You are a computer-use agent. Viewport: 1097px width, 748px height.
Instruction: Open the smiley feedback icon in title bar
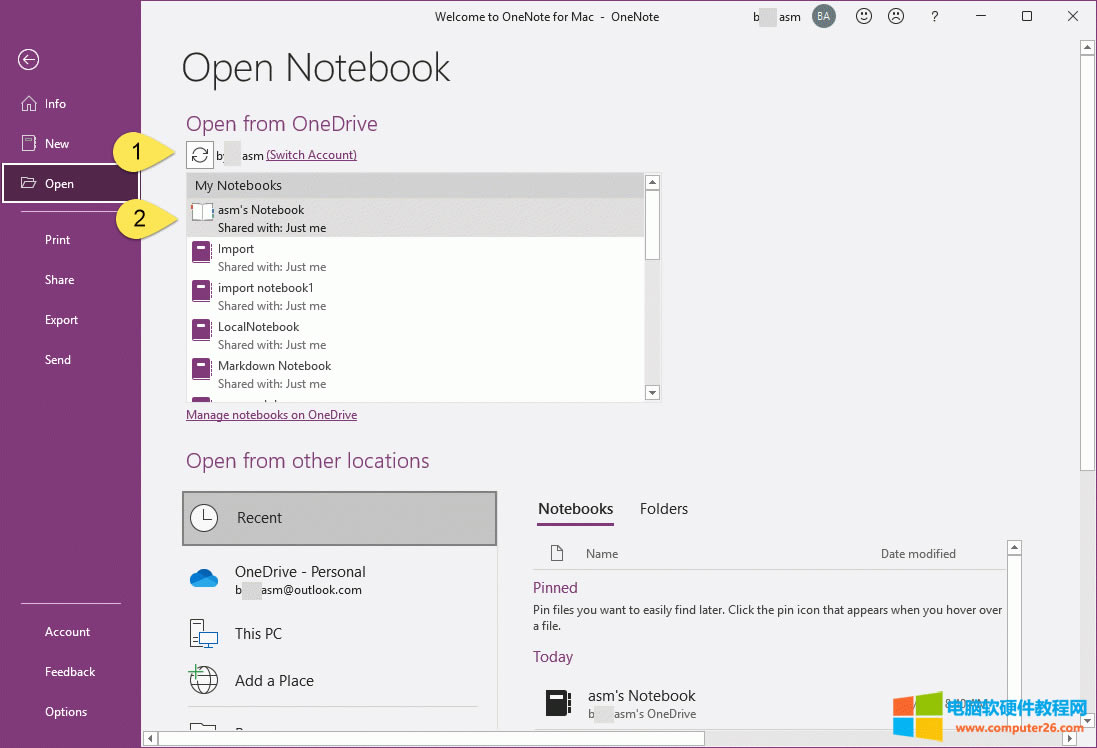coord(863,16)
